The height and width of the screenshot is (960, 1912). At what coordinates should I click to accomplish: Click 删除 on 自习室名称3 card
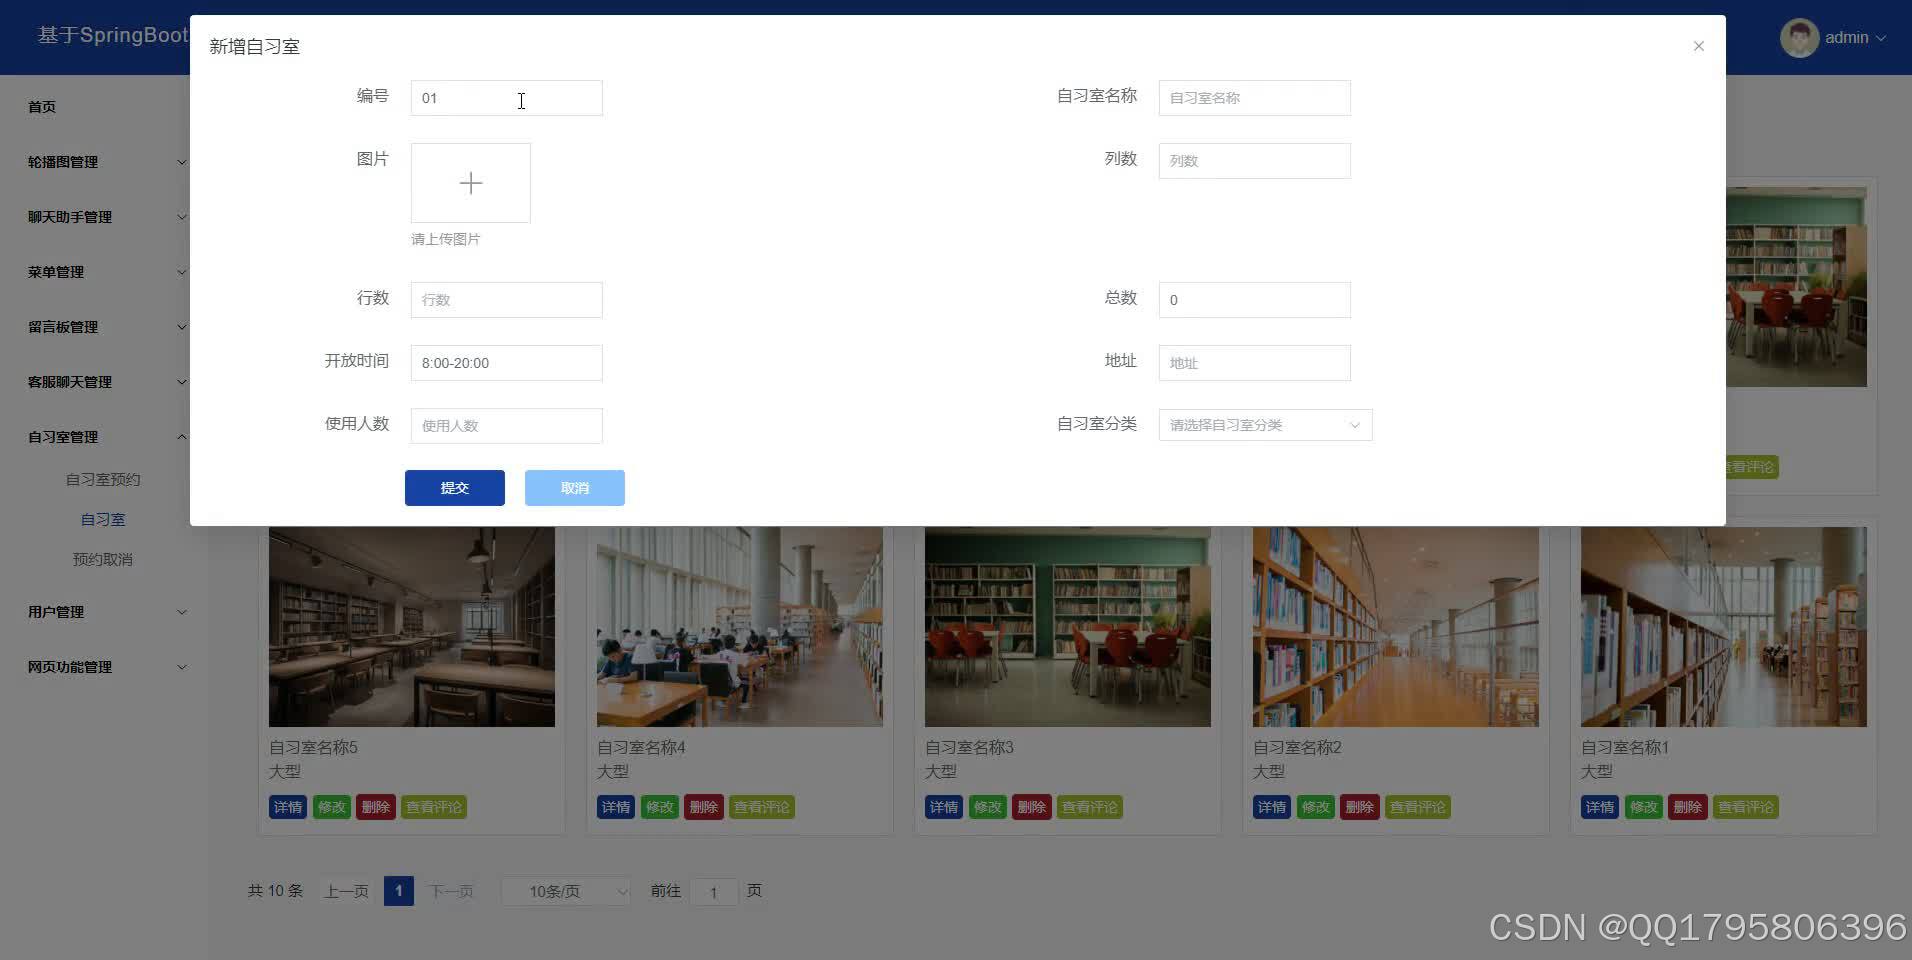1031,807
